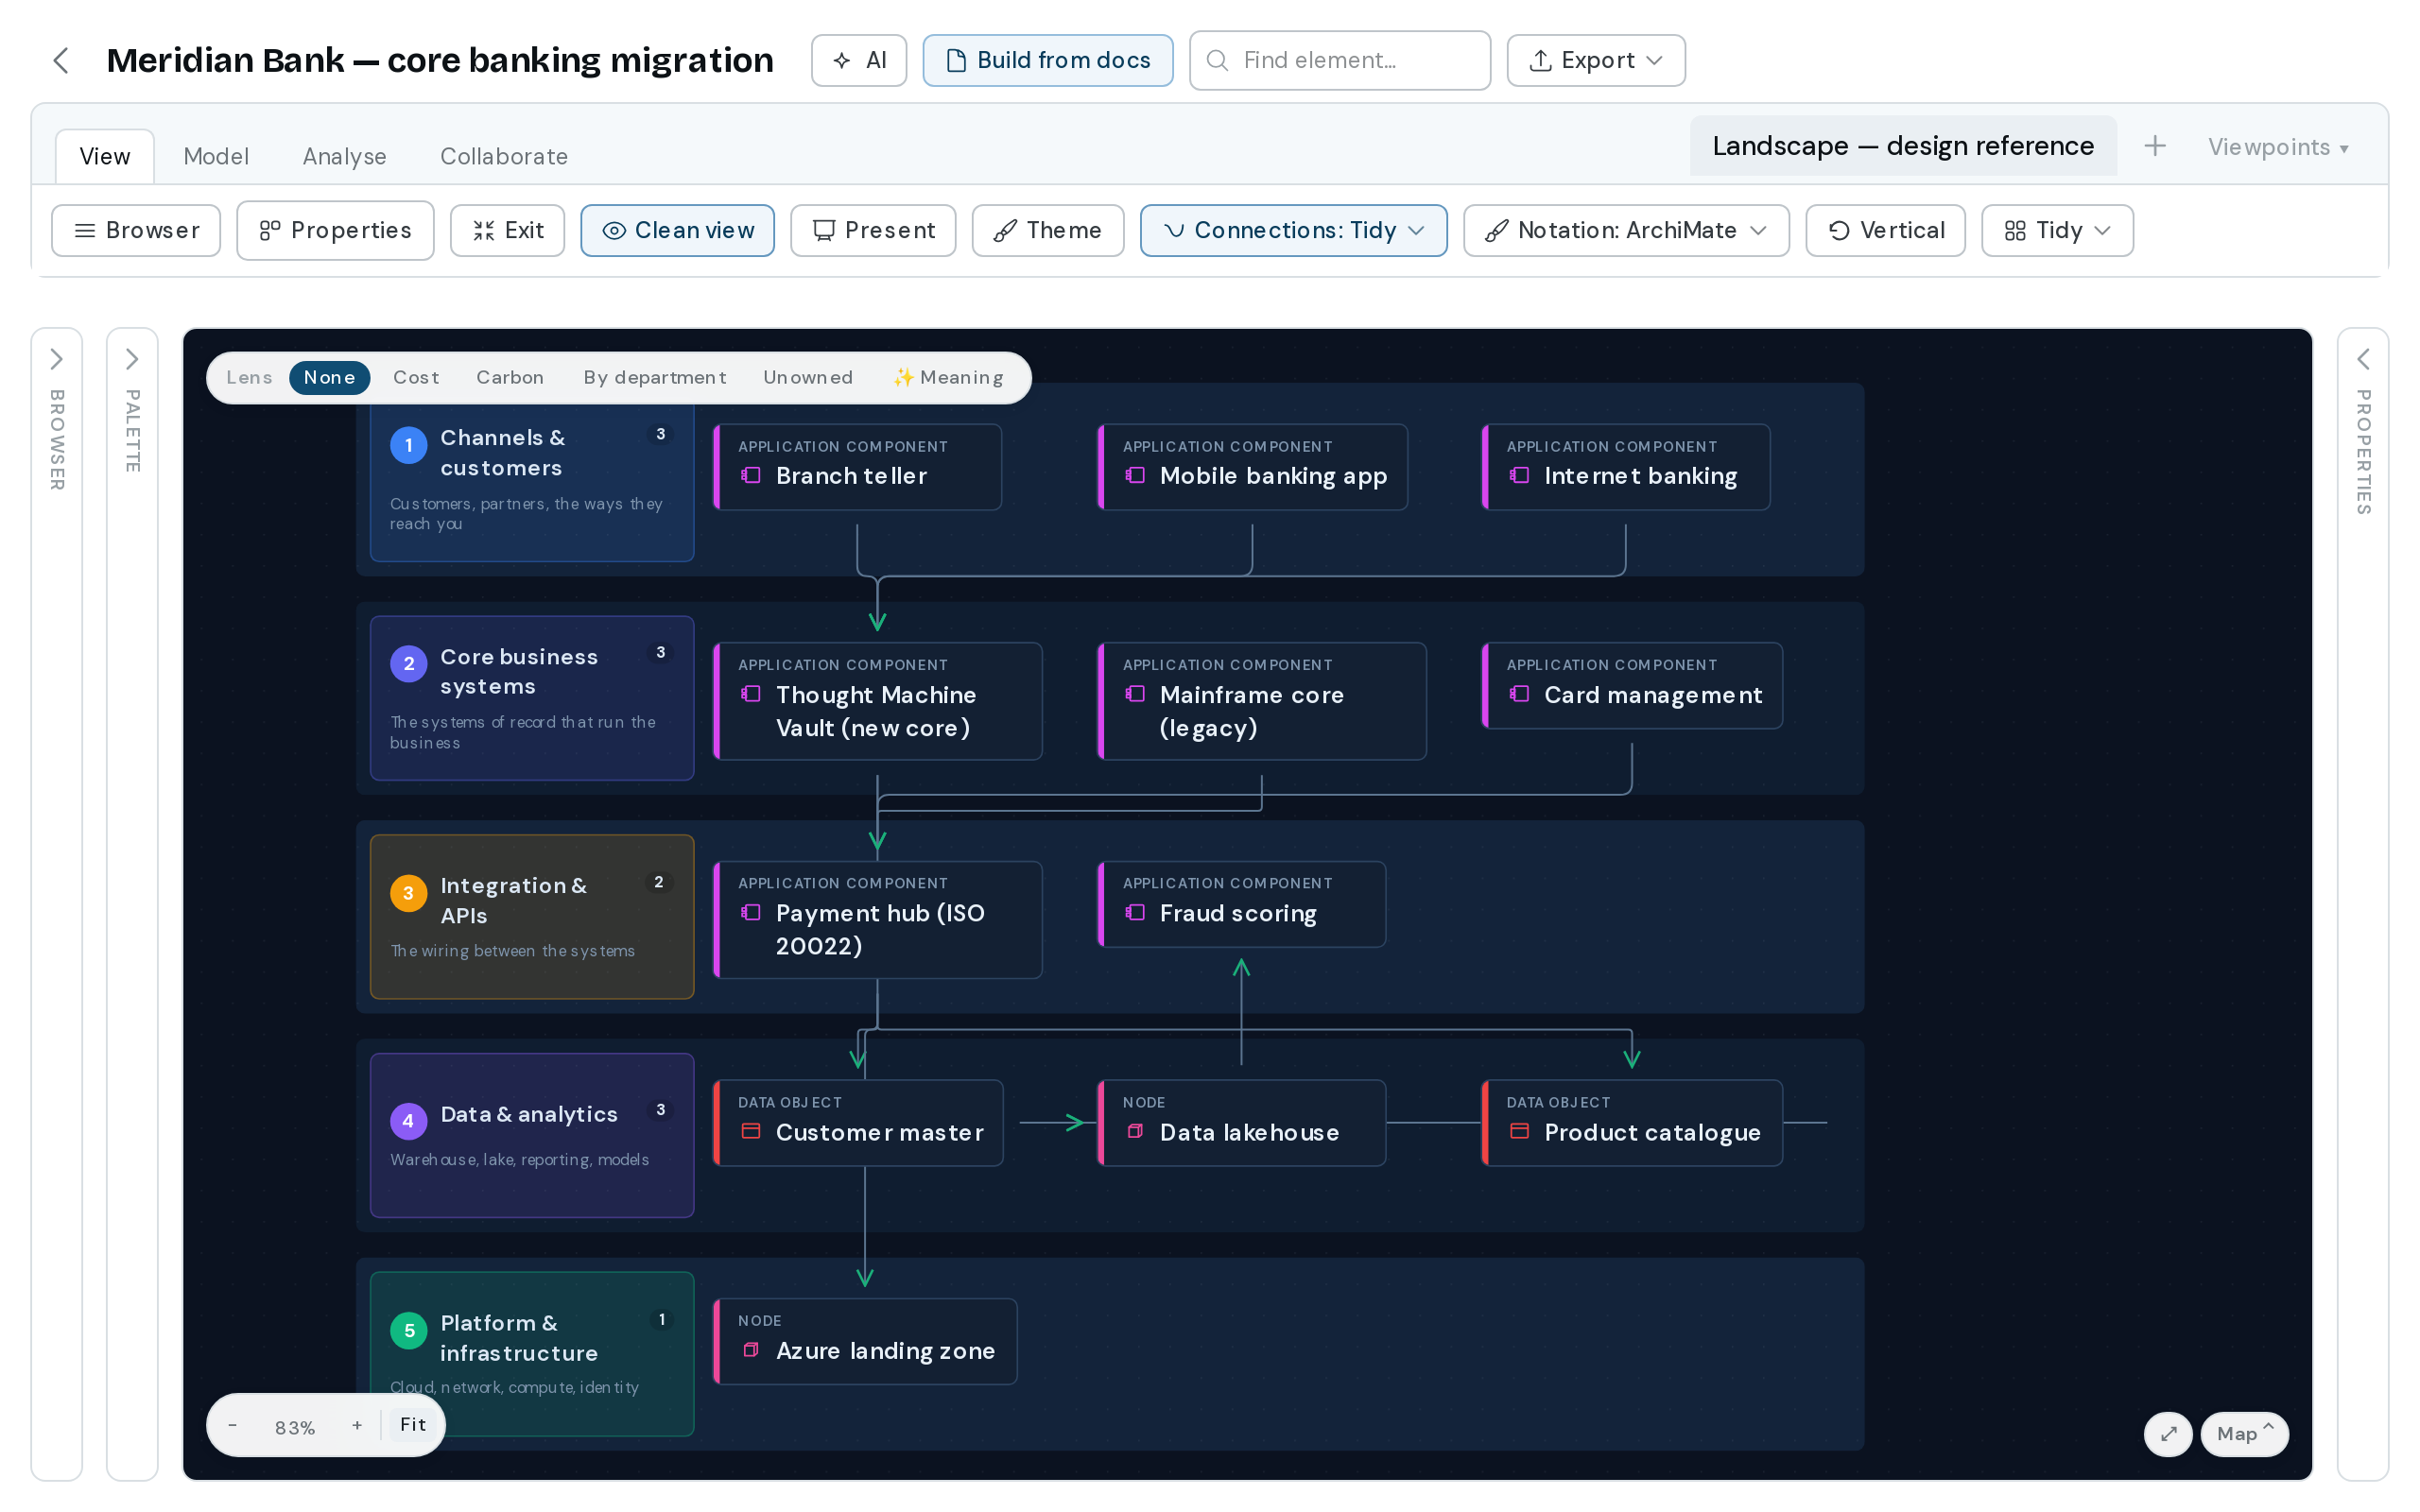Click the number 1 badge on Channels
The width and height of the screenshot is (2420, 1512).
click(x=408, y=445)
